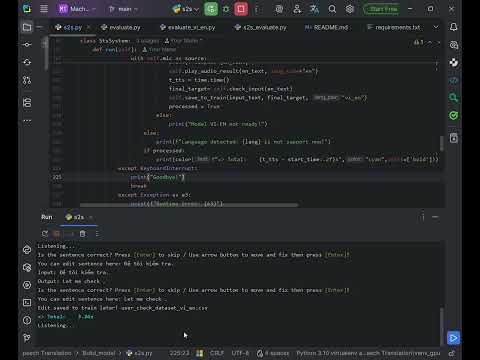Open the AI Assistant spiral icon in the title bar
480x360 pixels.
coord(279,9)
